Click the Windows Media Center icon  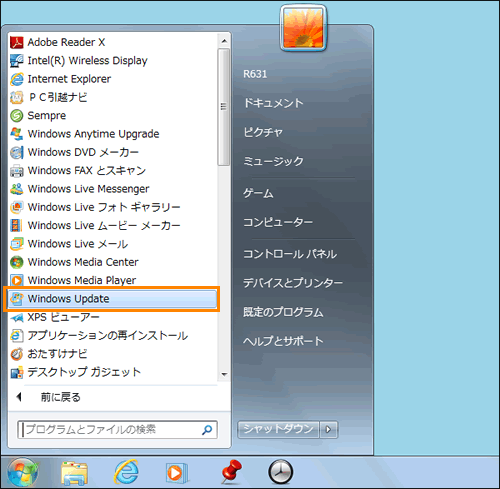tap(17, 262)
